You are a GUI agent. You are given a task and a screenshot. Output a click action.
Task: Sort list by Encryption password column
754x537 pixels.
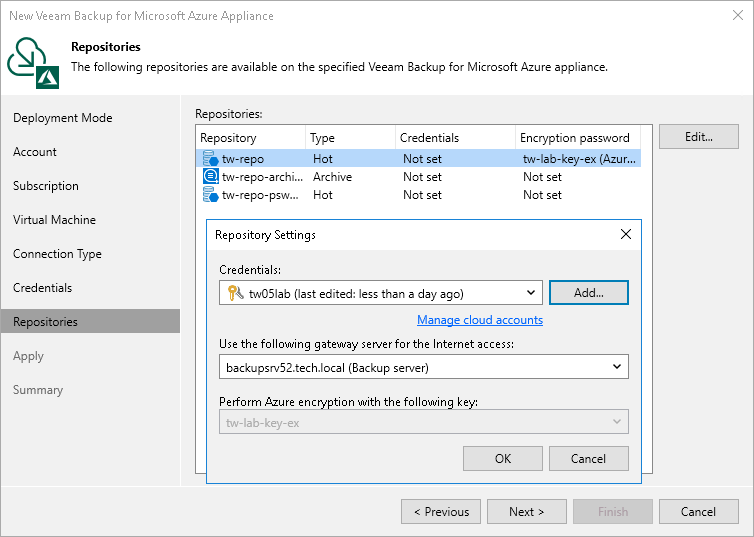tap(575, 138)
